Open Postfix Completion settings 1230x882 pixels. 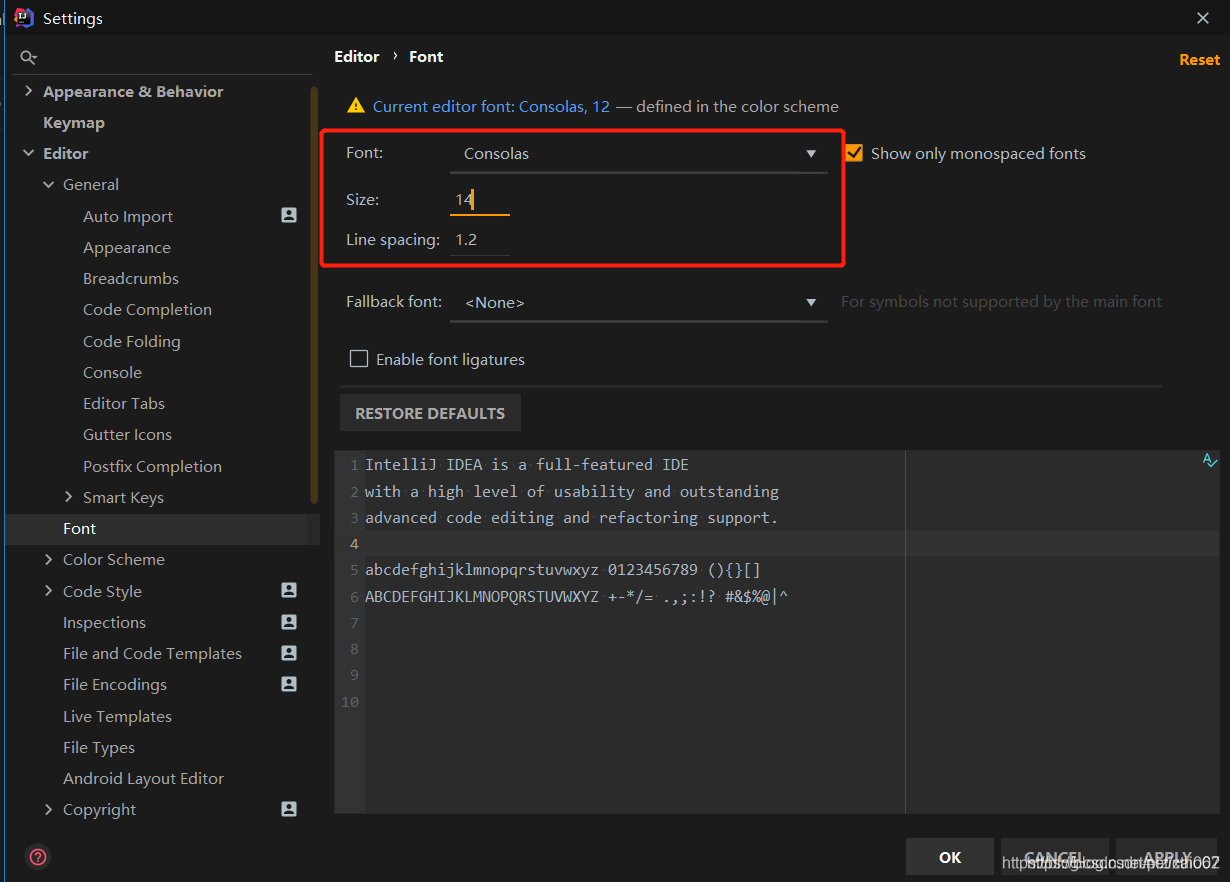tap(152, 466)
